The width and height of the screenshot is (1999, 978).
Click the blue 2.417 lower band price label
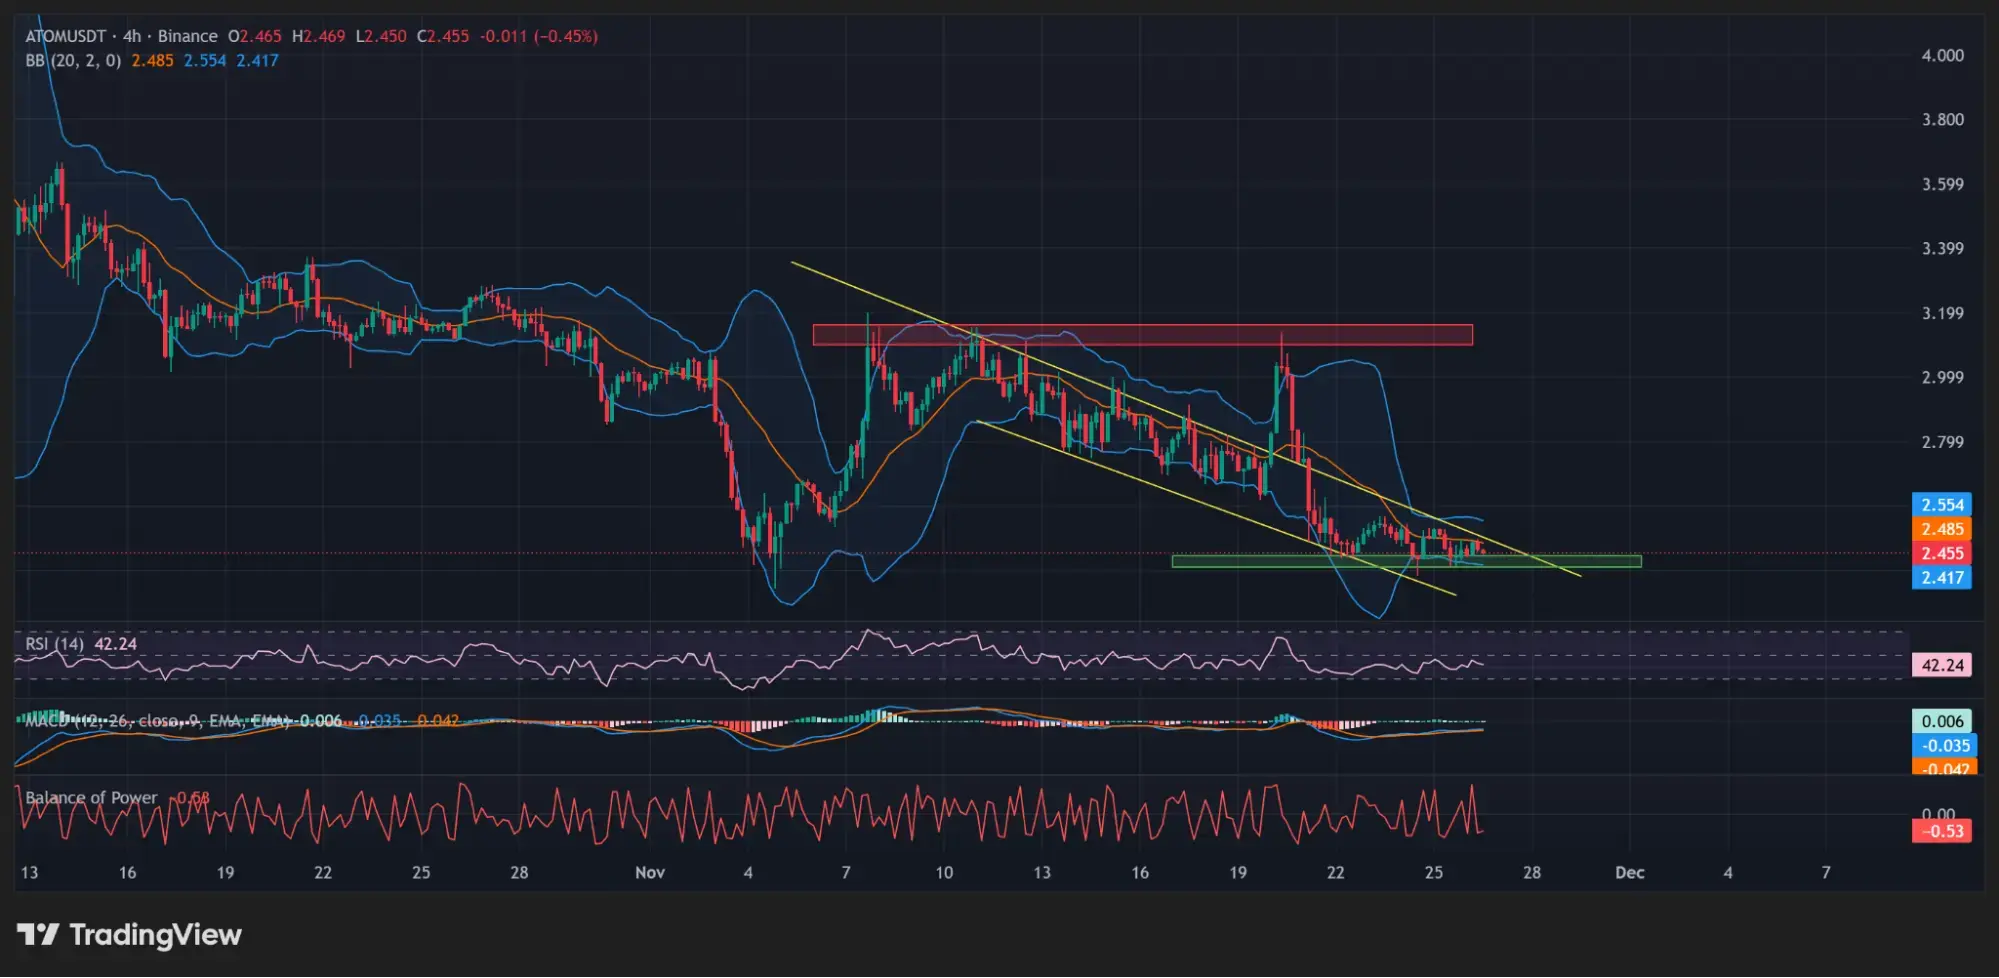1941,577
